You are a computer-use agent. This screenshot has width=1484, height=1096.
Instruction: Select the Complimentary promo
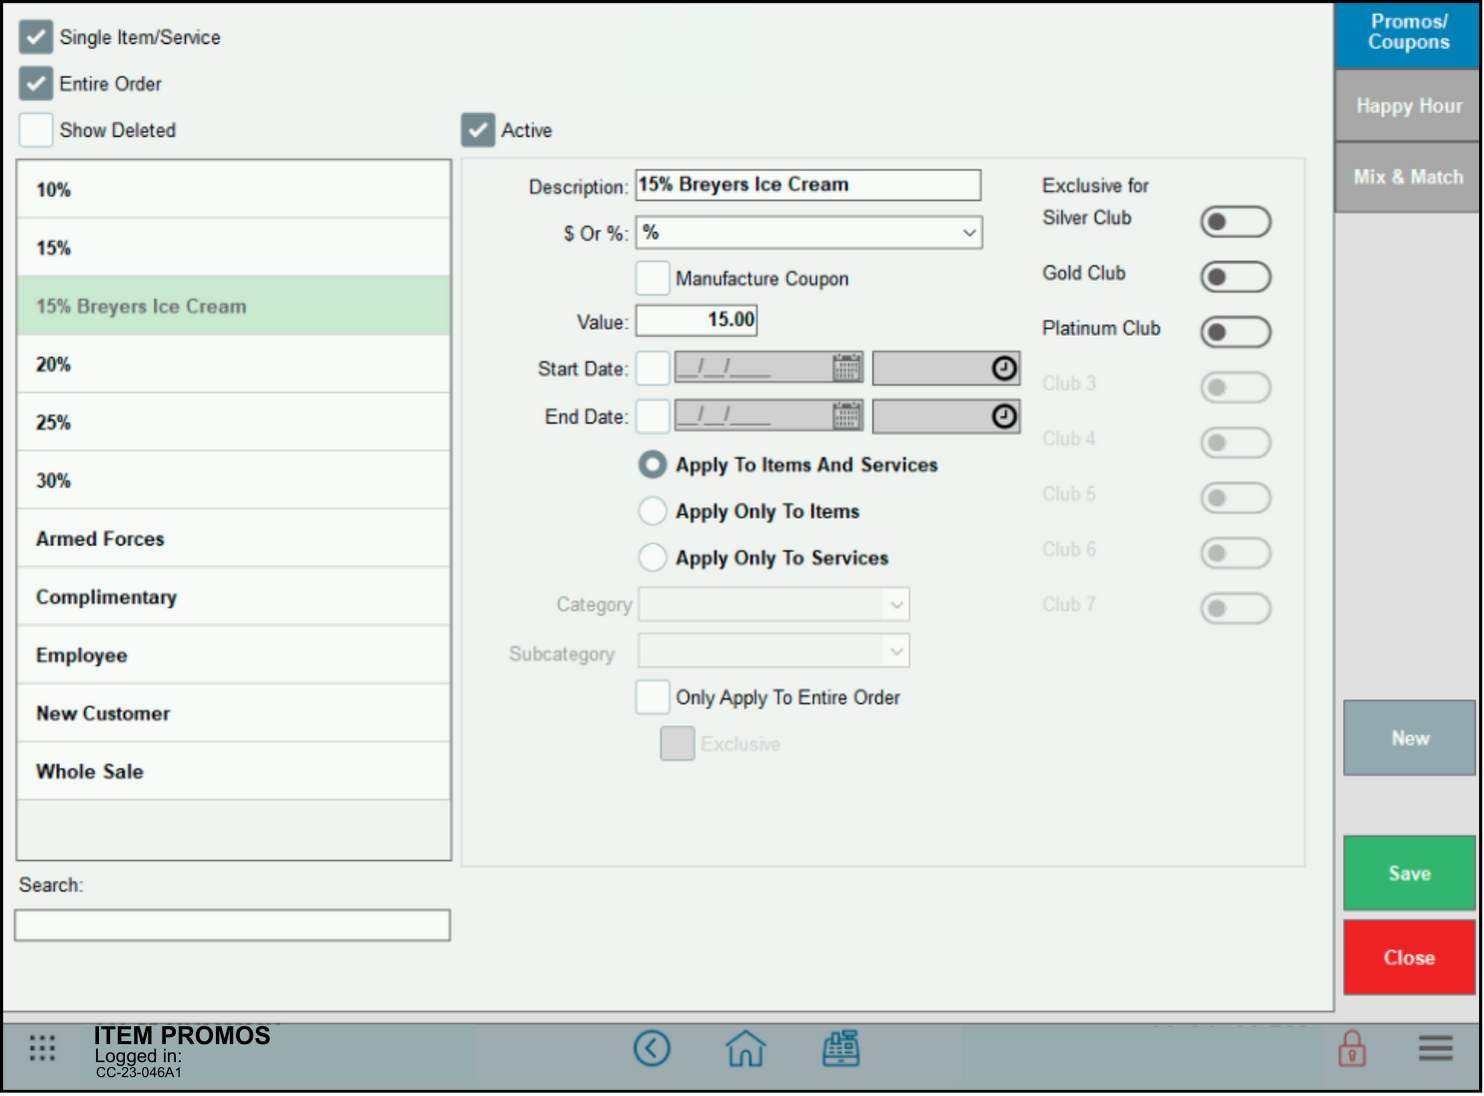[x=233, y=597]
